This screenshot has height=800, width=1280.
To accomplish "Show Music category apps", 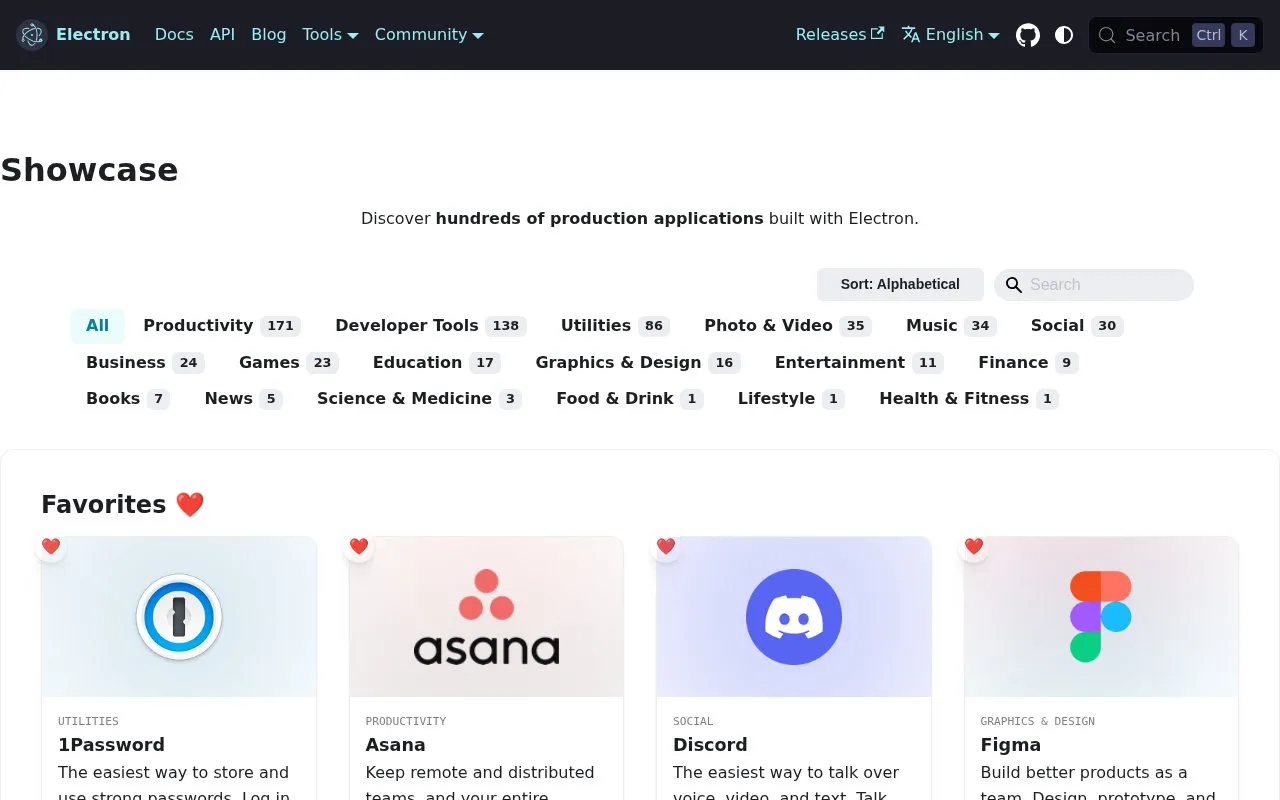I will tap(951, 326).
